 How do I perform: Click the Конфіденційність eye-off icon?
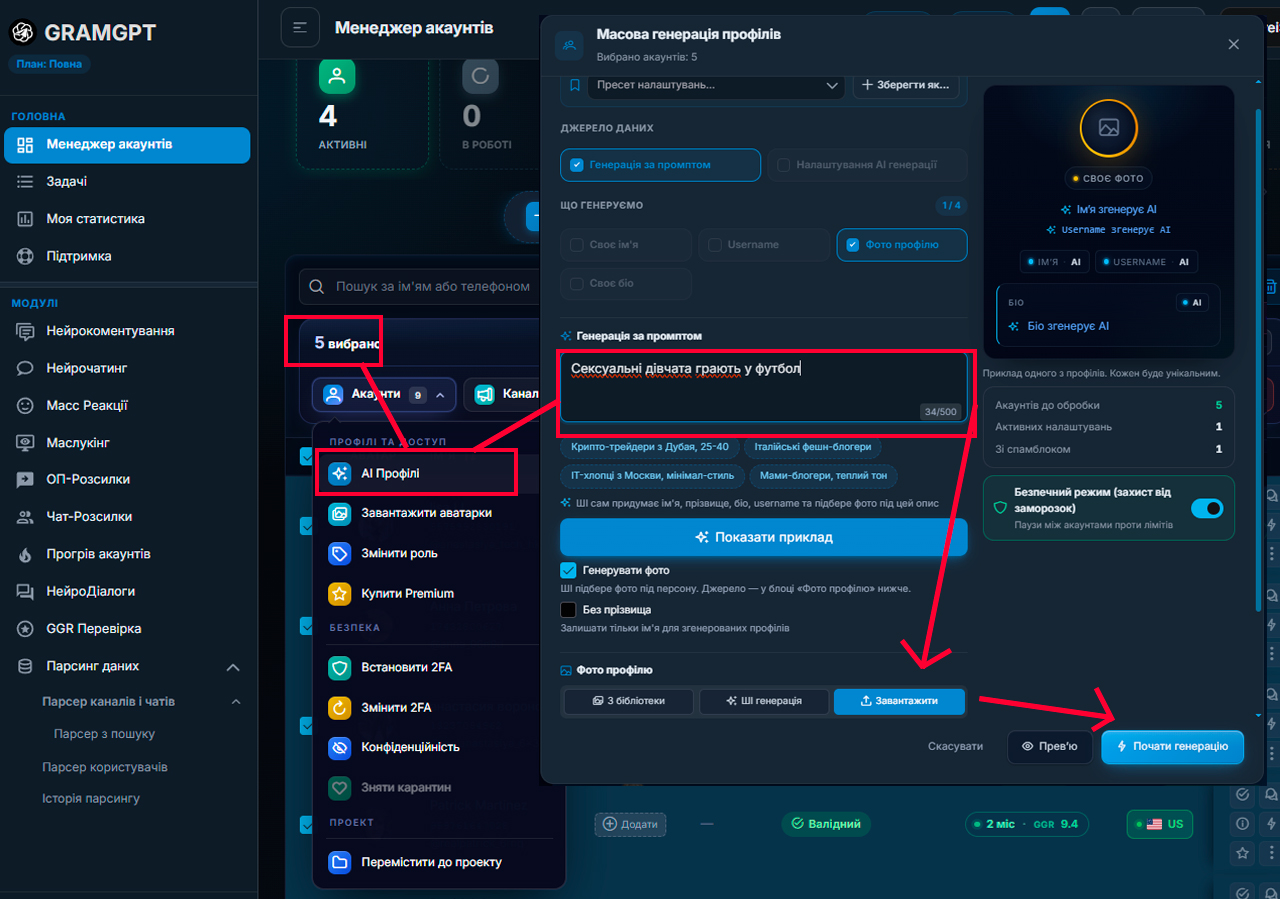pos(340,747)
